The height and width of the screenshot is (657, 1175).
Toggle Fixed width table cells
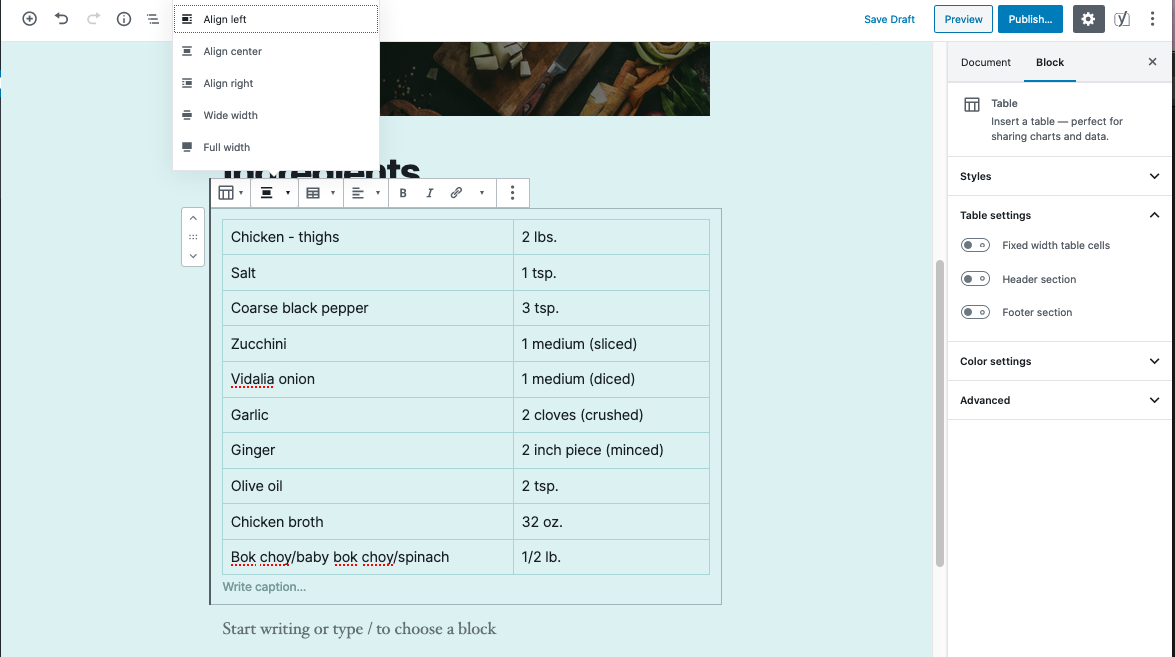(x=975, y=245)
